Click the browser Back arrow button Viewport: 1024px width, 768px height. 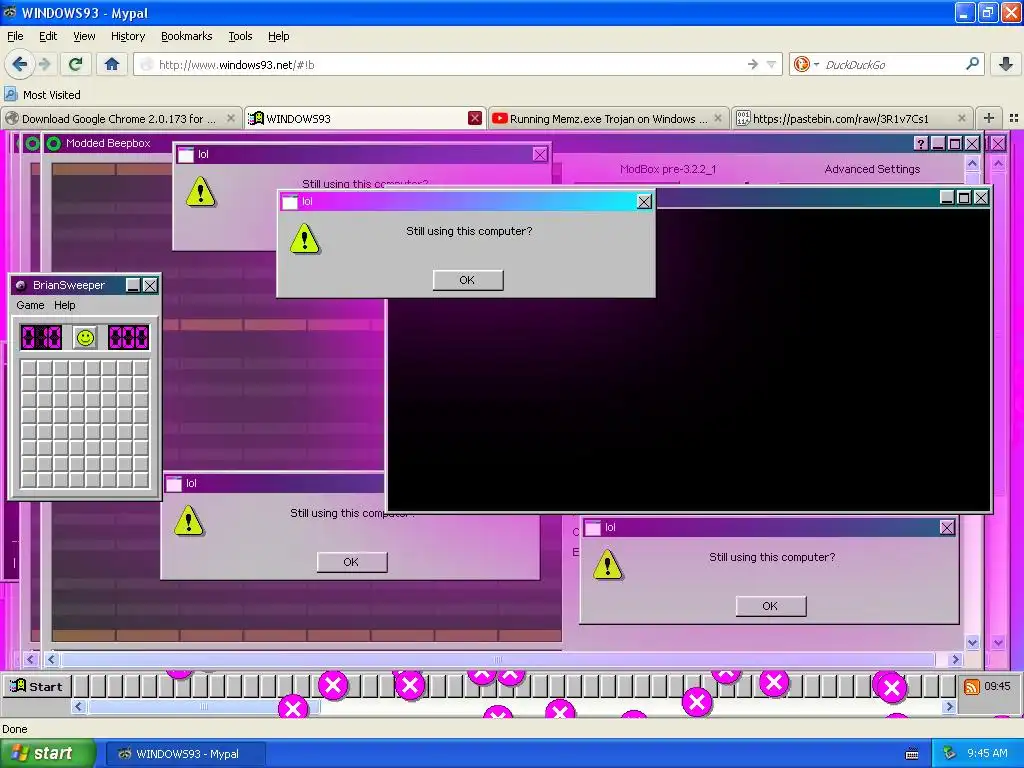pyautogui.click(x=19, y=64)
